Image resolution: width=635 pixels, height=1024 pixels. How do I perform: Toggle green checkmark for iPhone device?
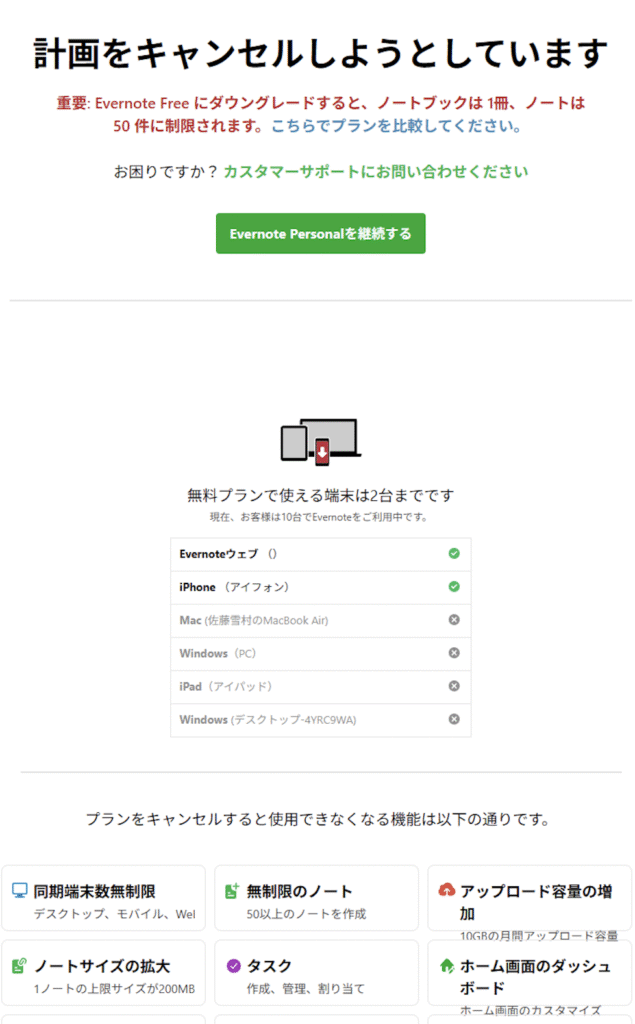click(x=454, y=586)
